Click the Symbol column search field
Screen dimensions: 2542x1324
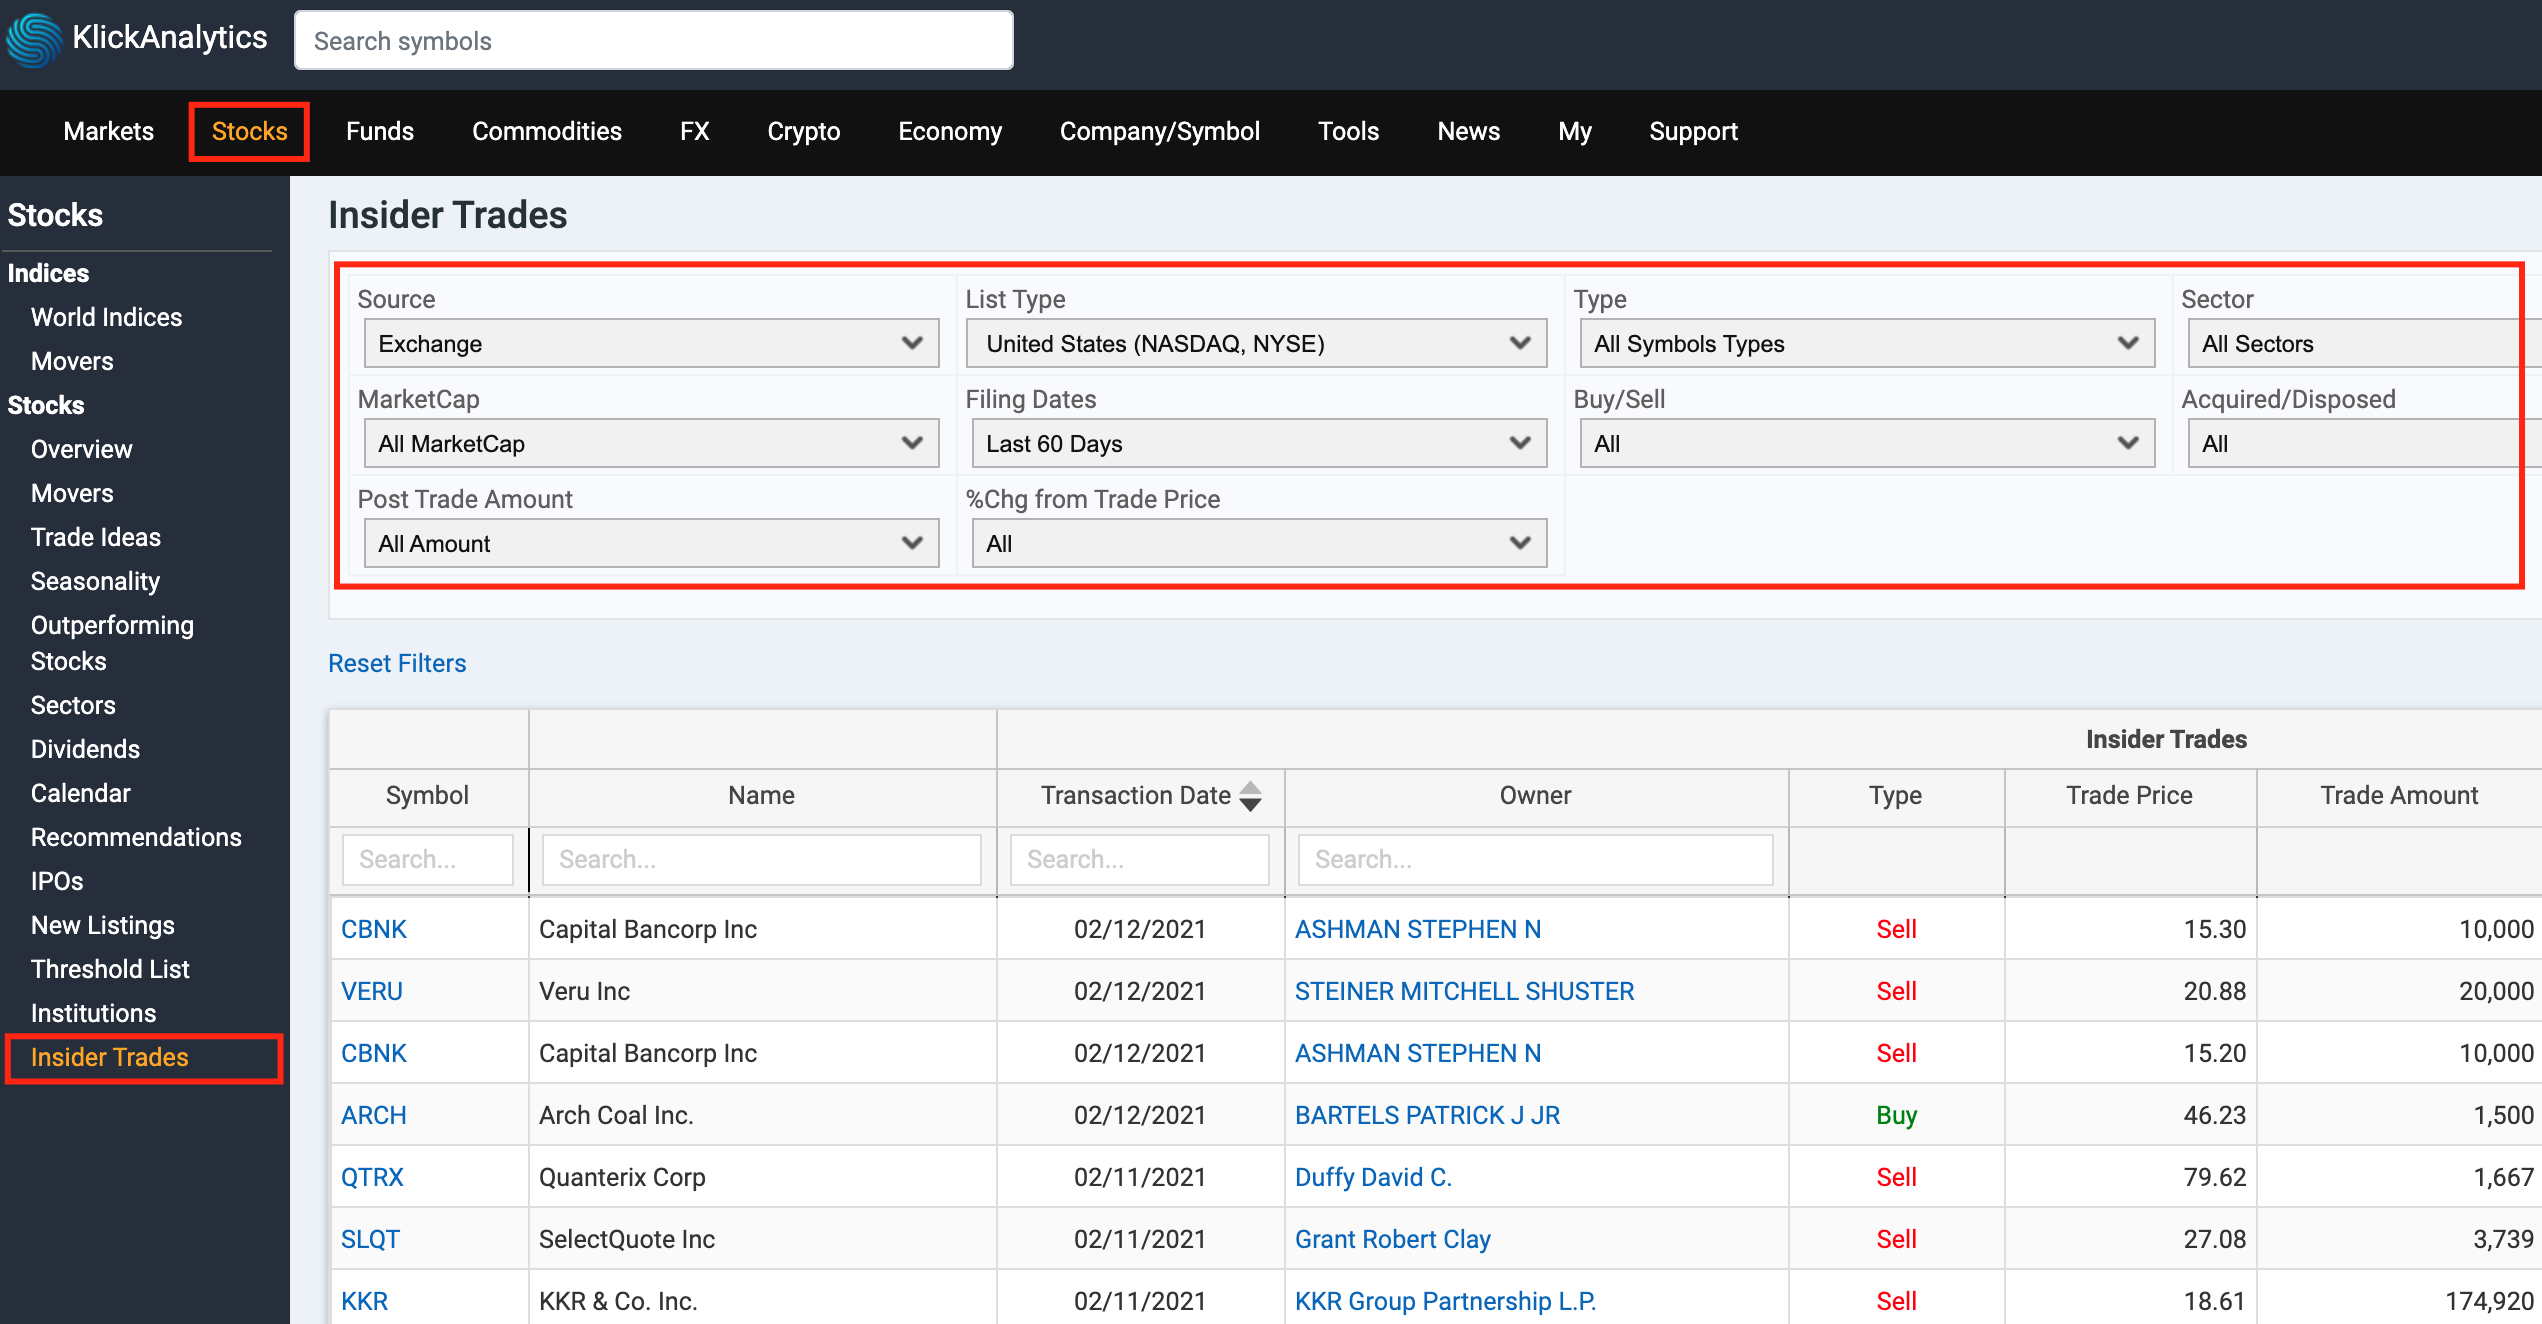[x=427, y=859]
